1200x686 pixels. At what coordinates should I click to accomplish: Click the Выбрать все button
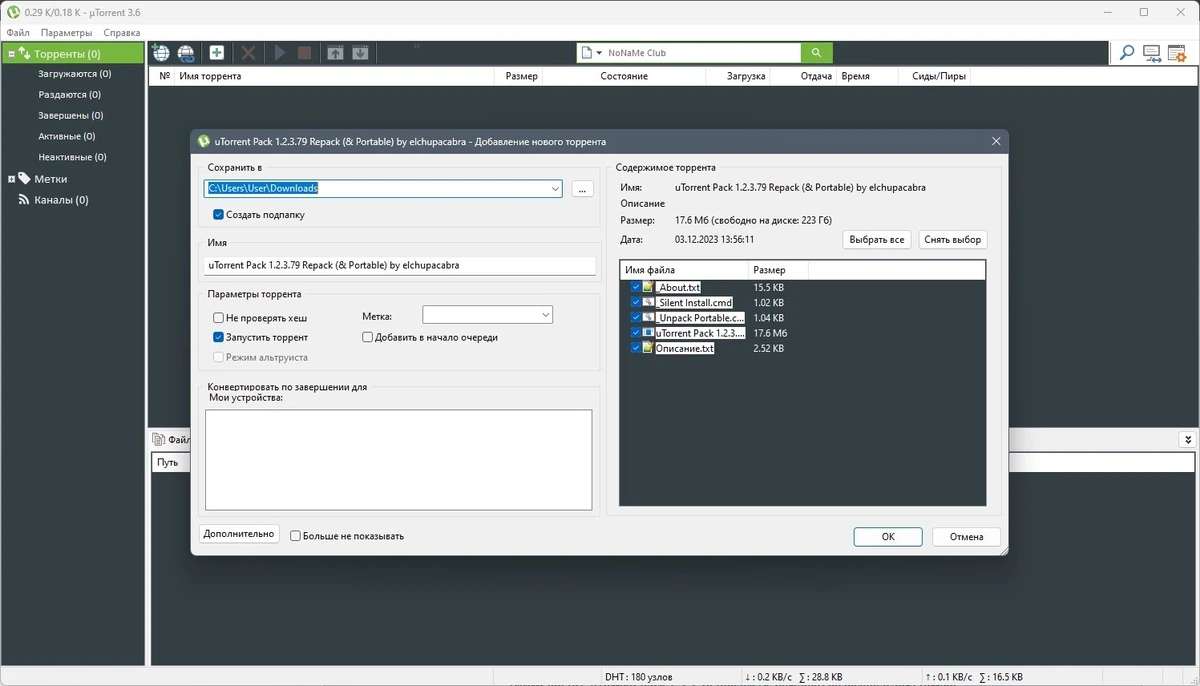pos(877,240)
